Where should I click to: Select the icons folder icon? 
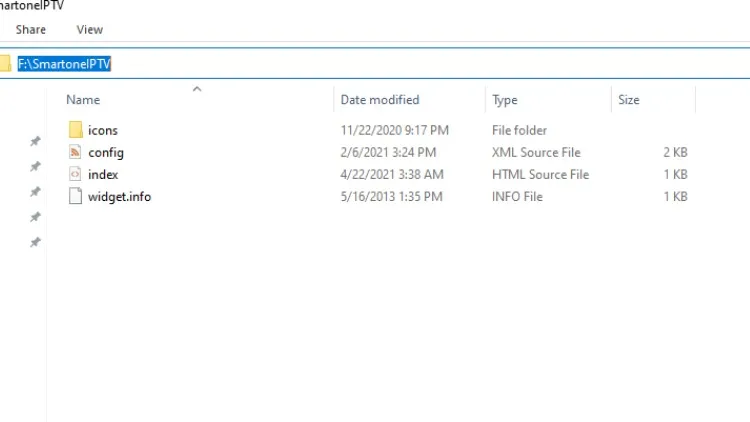pyautogui.click(x=76, y=130)
